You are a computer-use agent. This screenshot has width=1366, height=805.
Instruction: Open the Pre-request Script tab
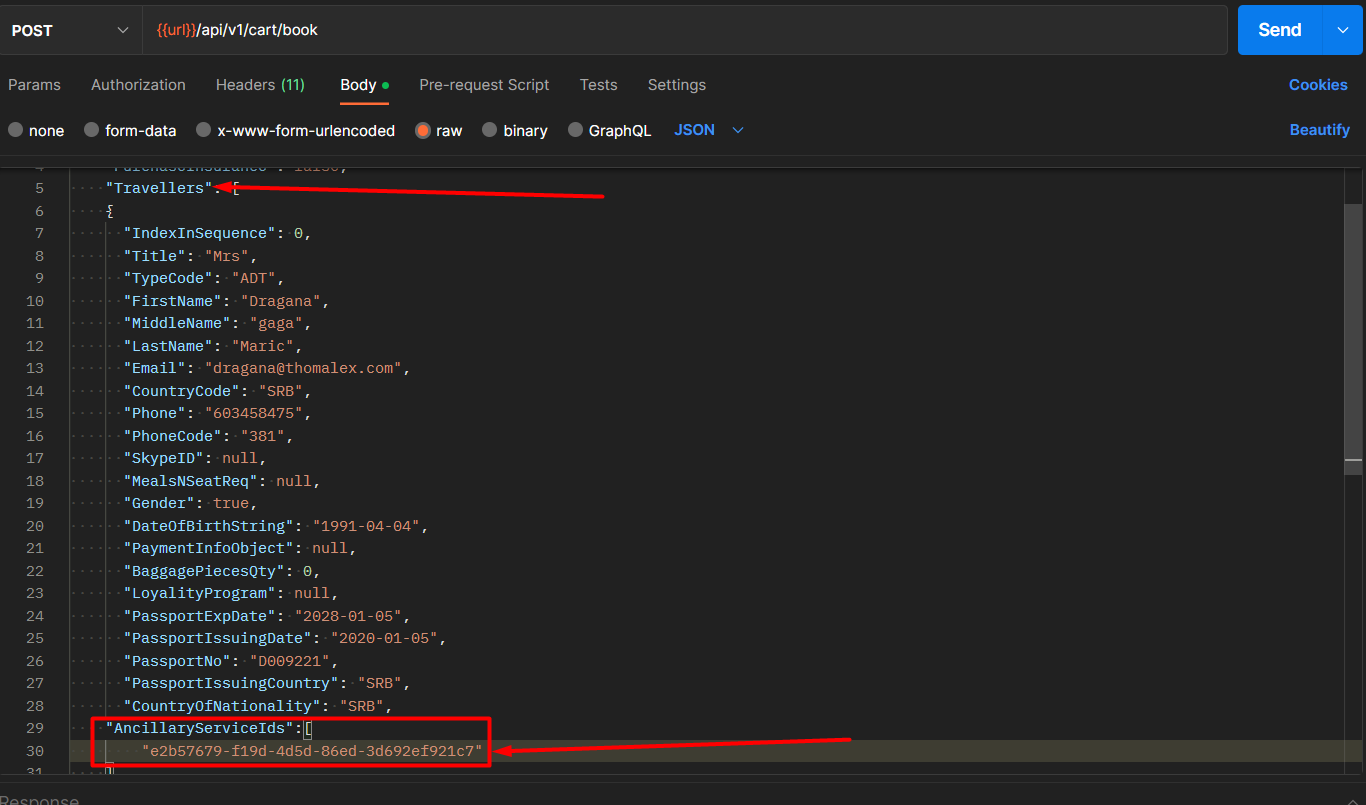tap(484, 85)
